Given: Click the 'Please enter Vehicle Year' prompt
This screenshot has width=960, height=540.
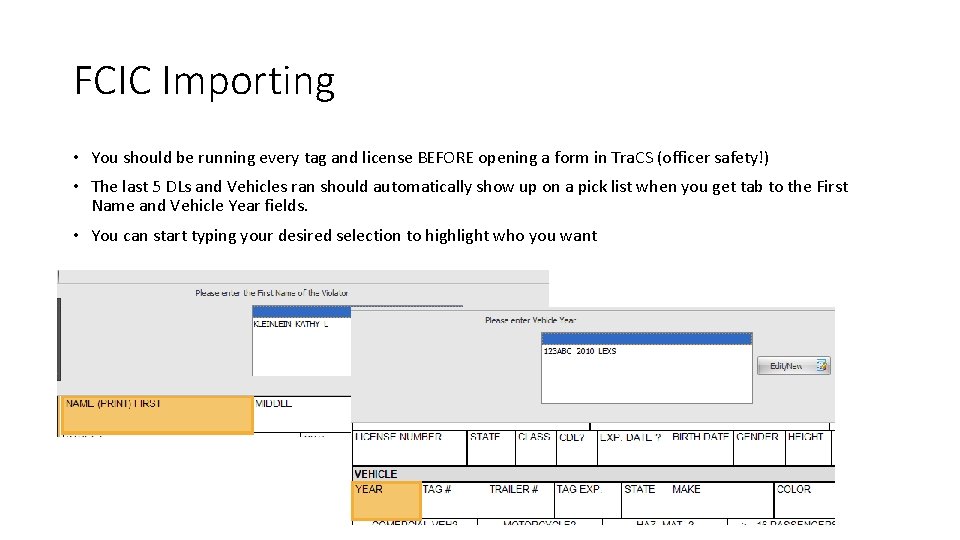Looking at the screenshot, I should tap(530, 320).
